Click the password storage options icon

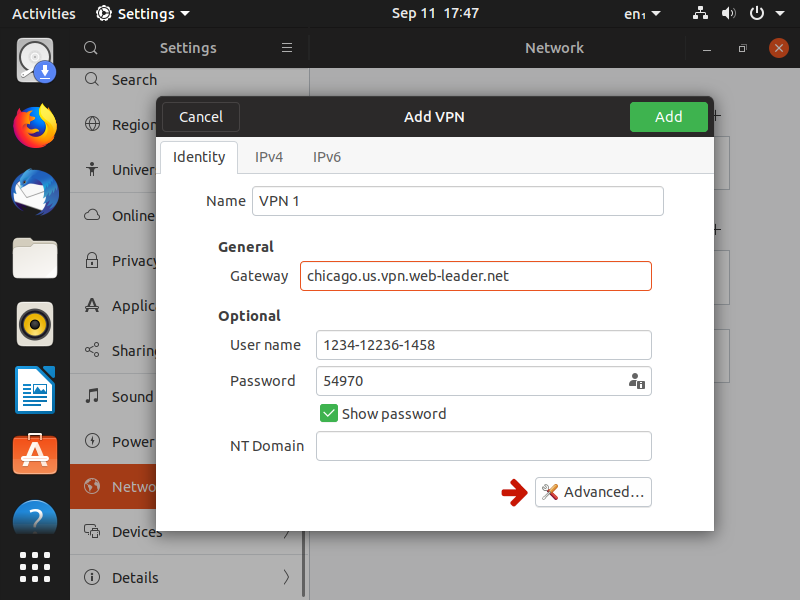(x=636, y=381)
